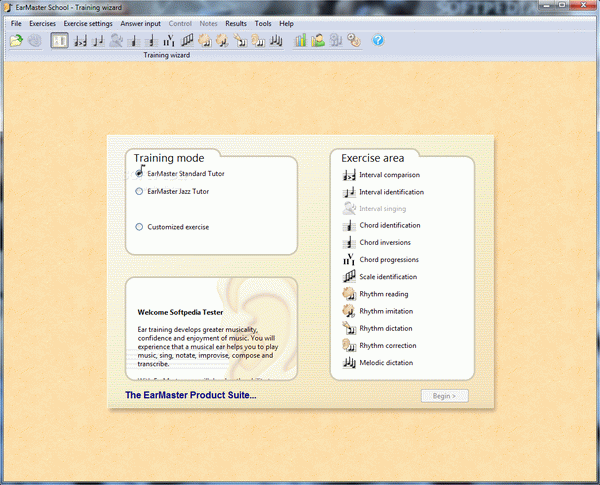This screenshot has height=485, width=600.
Task: Open the Results menu
Action: pos(236,22)
